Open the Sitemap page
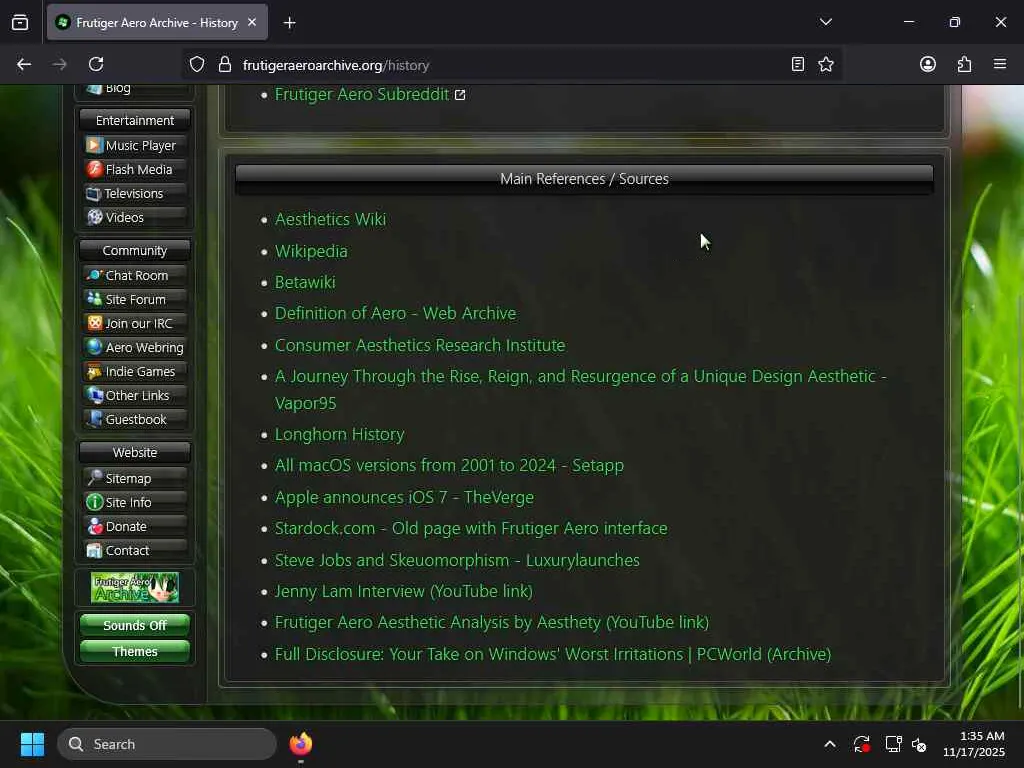Viewport: 1024px width, 768px height. tap(135, 478)
